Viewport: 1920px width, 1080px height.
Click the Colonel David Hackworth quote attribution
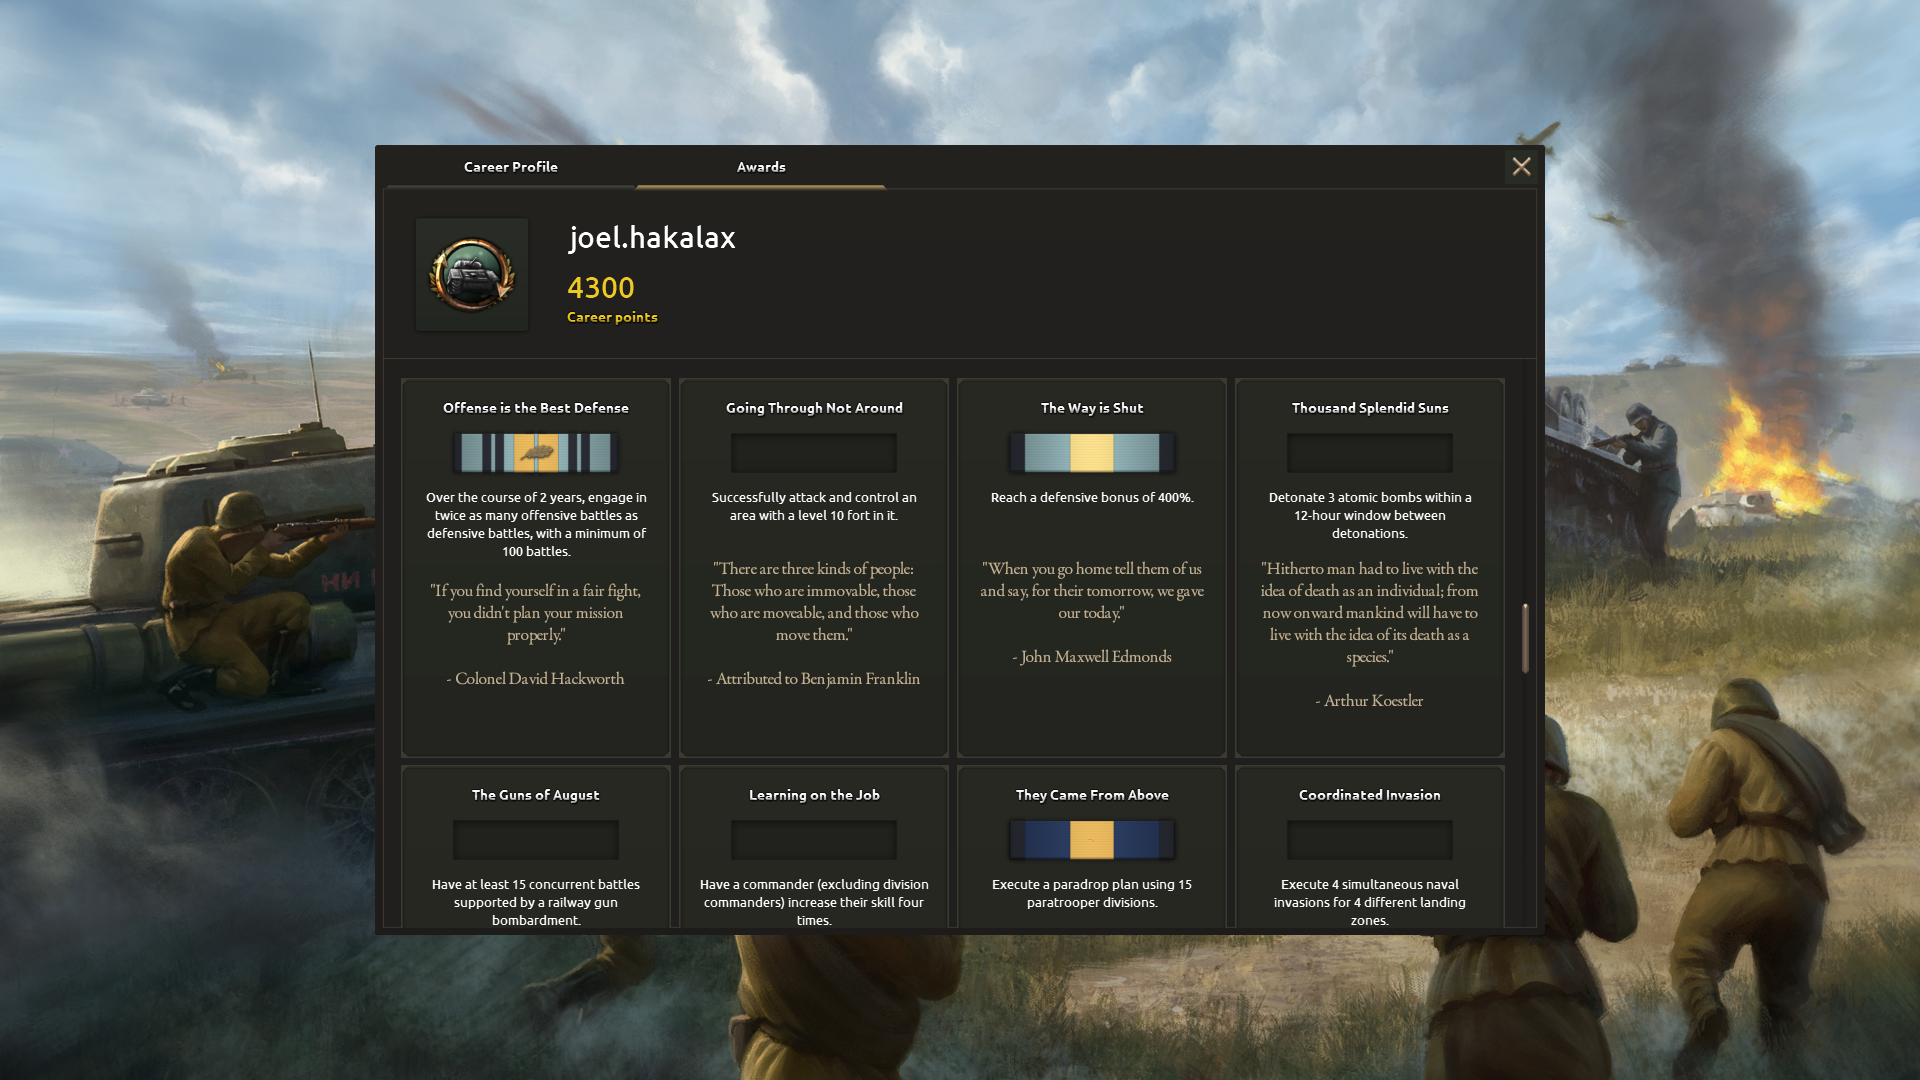[x=536, y=679]
